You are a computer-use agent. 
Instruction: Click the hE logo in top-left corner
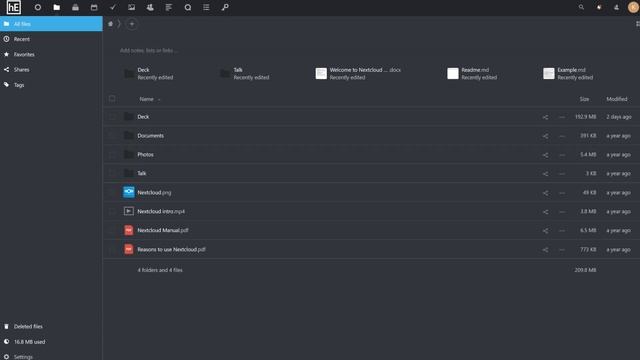tap(13, 7)
